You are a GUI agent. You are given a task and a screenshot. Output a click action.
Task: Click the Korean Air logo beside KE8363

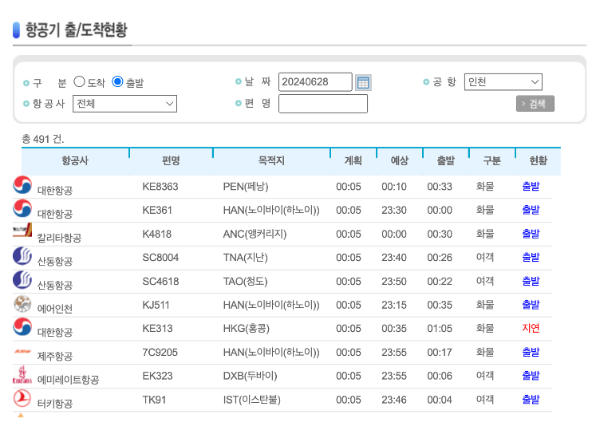coord(22,185)
